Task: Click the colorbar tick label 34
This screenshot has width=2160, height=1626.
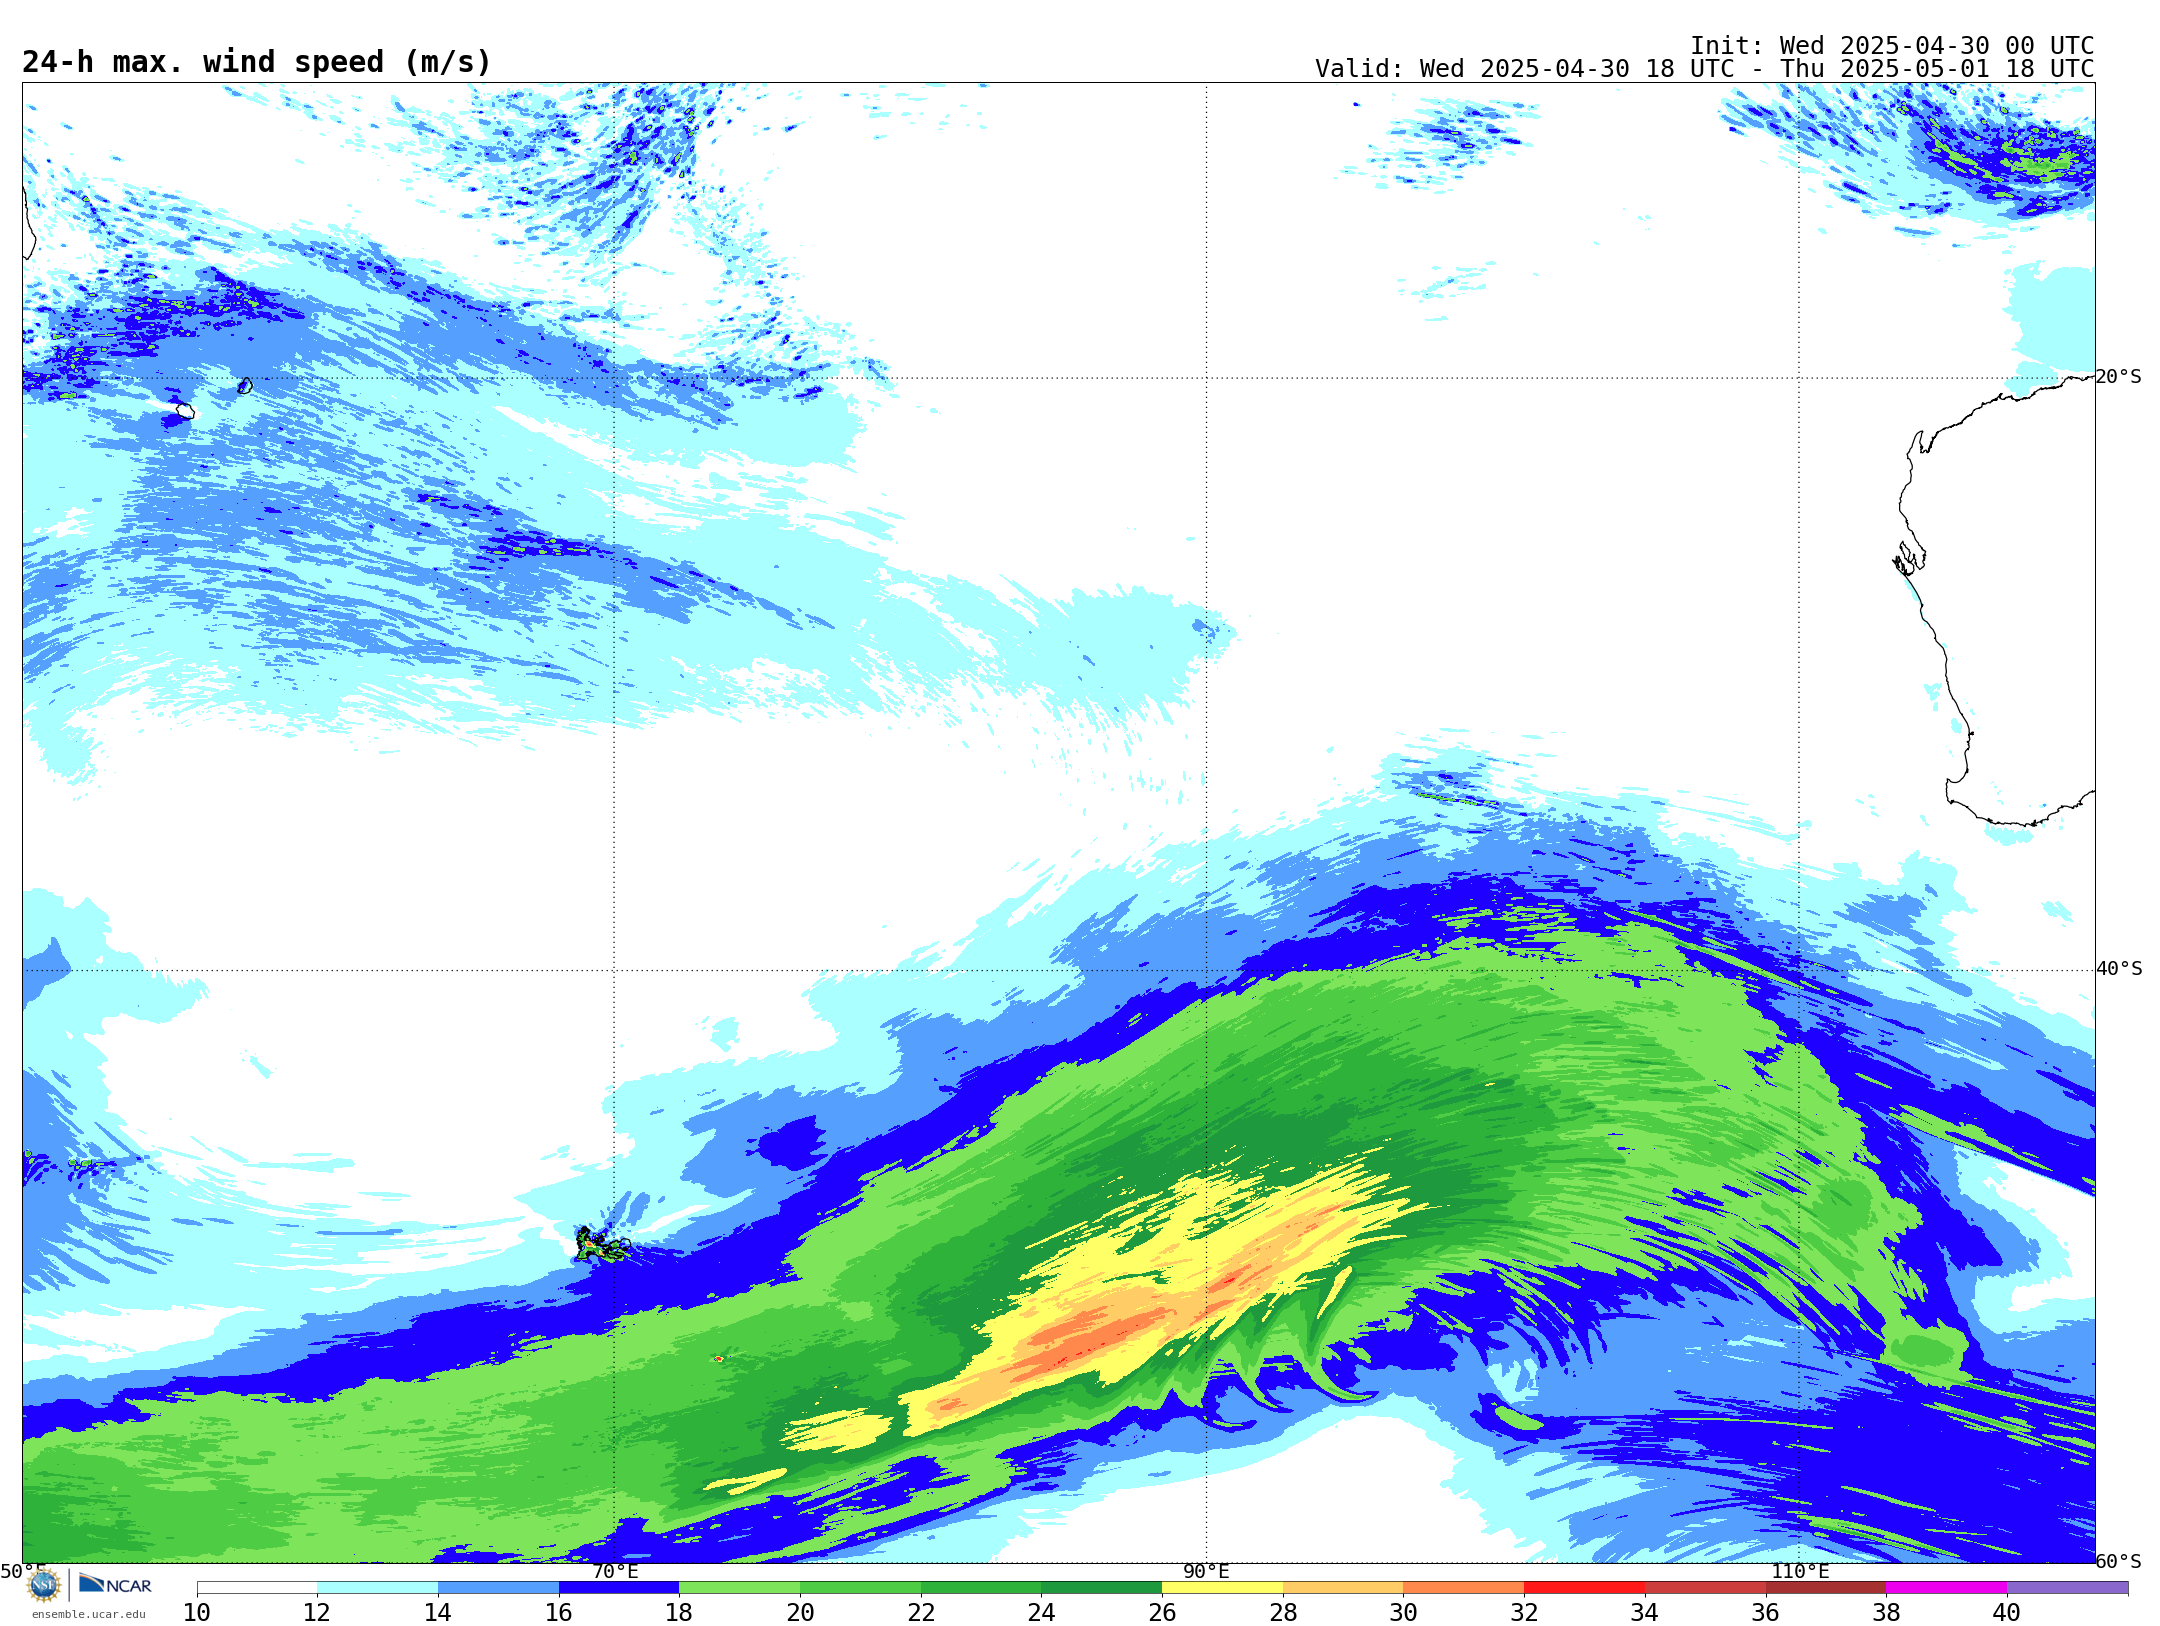Action: [x=1645, y=1612]
